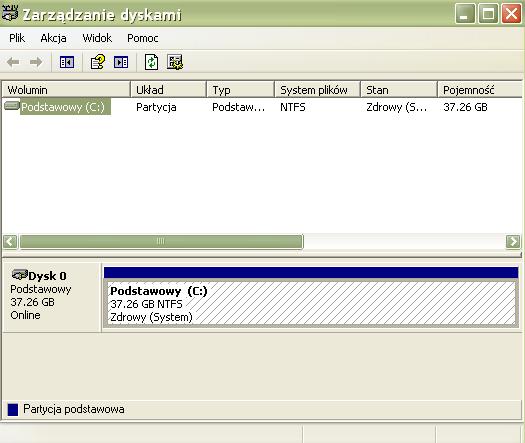Open the disk settings toolbar icon

[175, 62]
